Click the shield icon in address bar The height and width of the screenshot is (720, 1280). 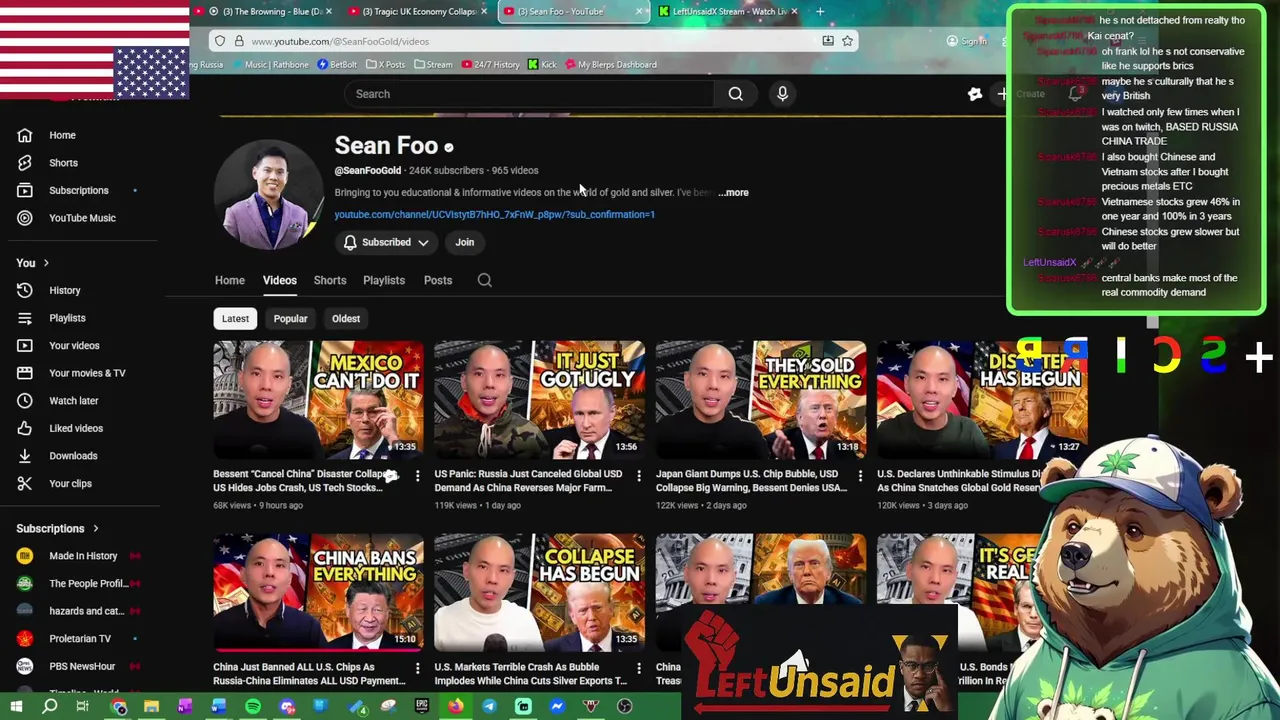(x=219, y=41)
